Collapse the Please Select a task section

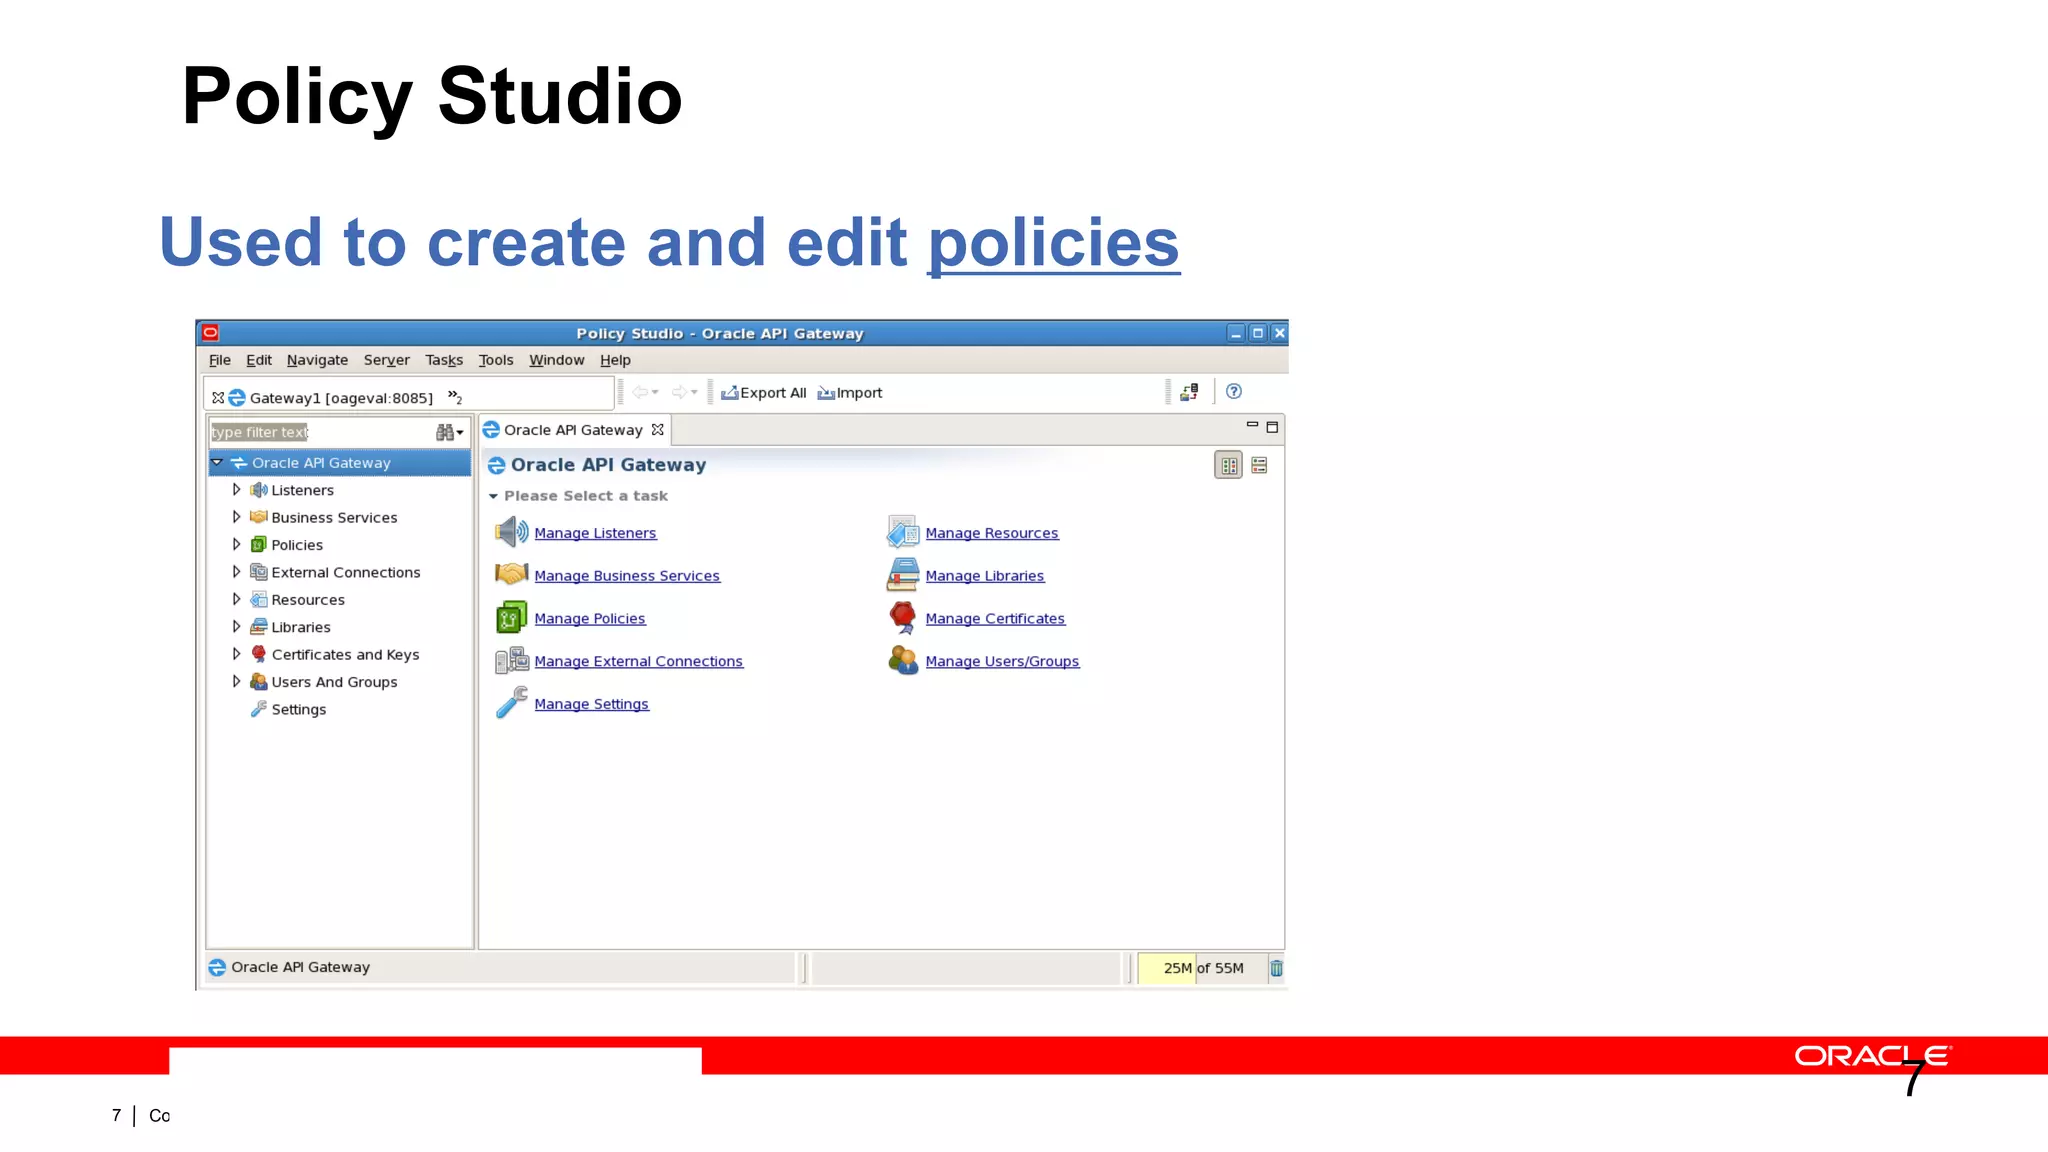(x=493, y=496)
